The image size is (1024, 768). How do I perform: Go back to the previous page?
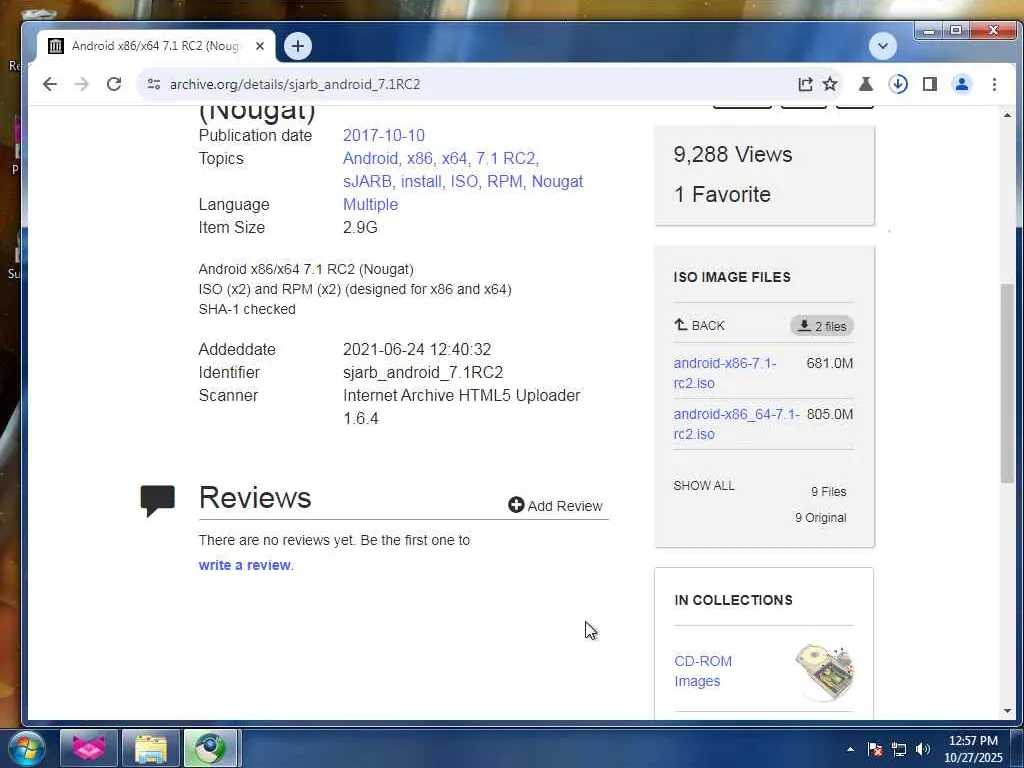(x=50, y=84)
